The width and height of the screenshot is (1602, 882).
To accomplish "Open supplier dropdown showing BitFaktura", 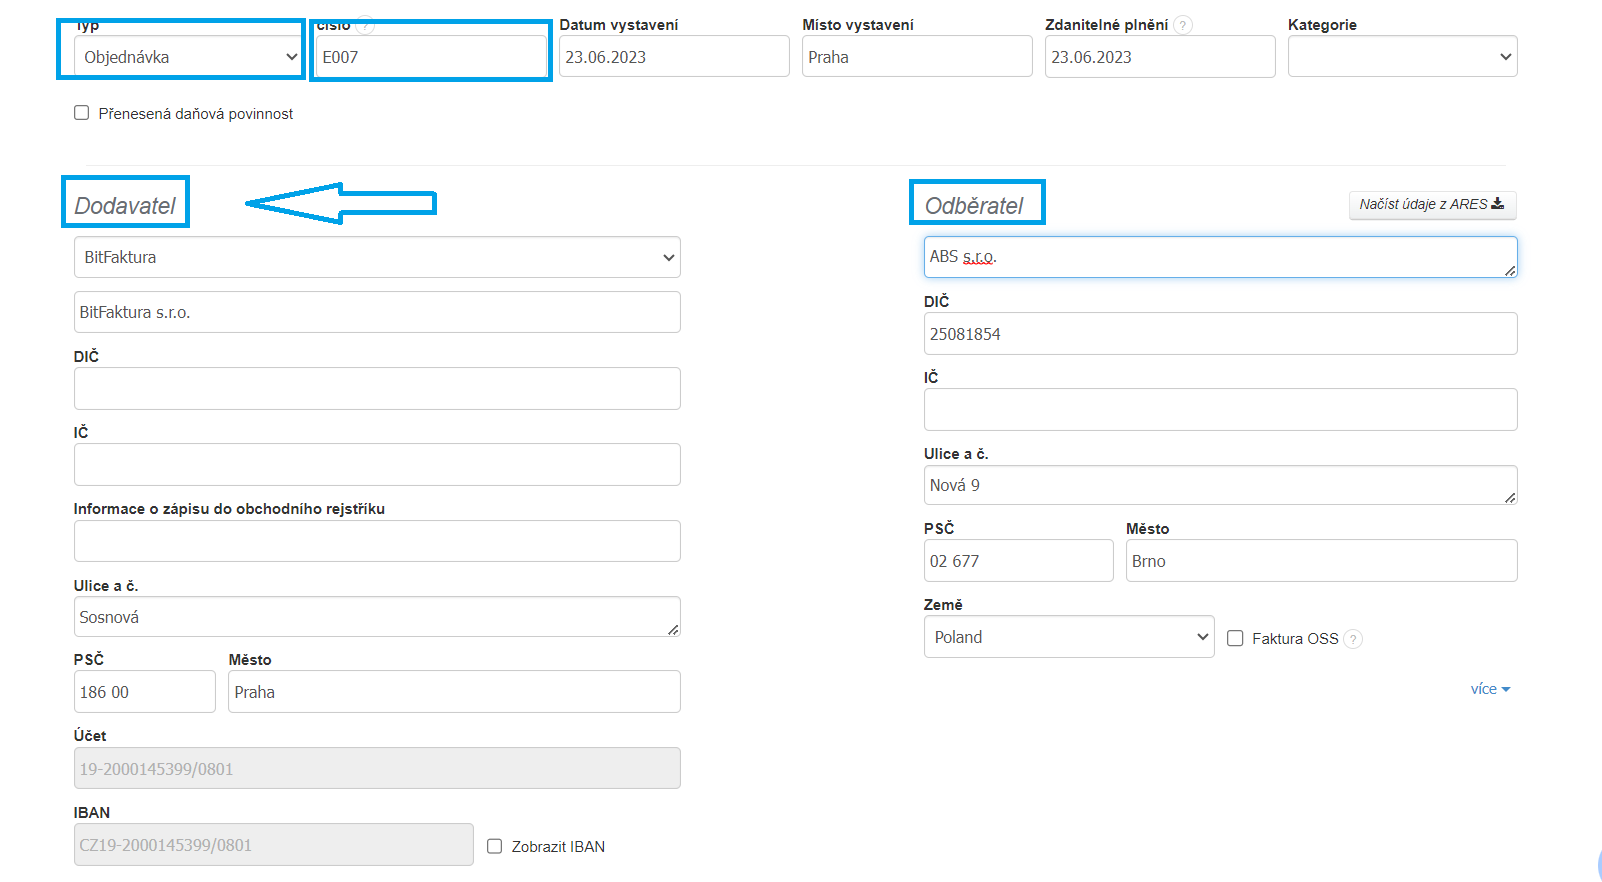I will click(x=377, y=257).
